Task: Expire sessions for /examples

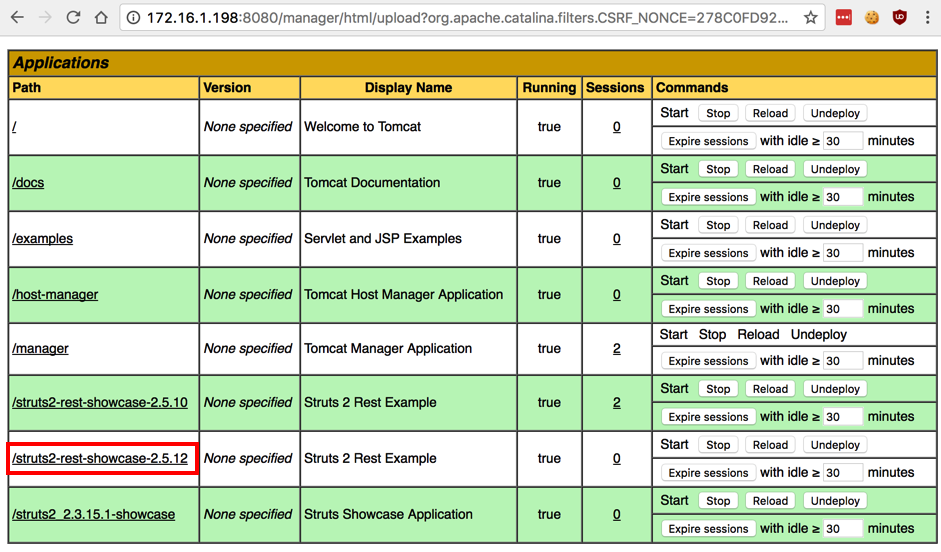Action: pos(708,253)
